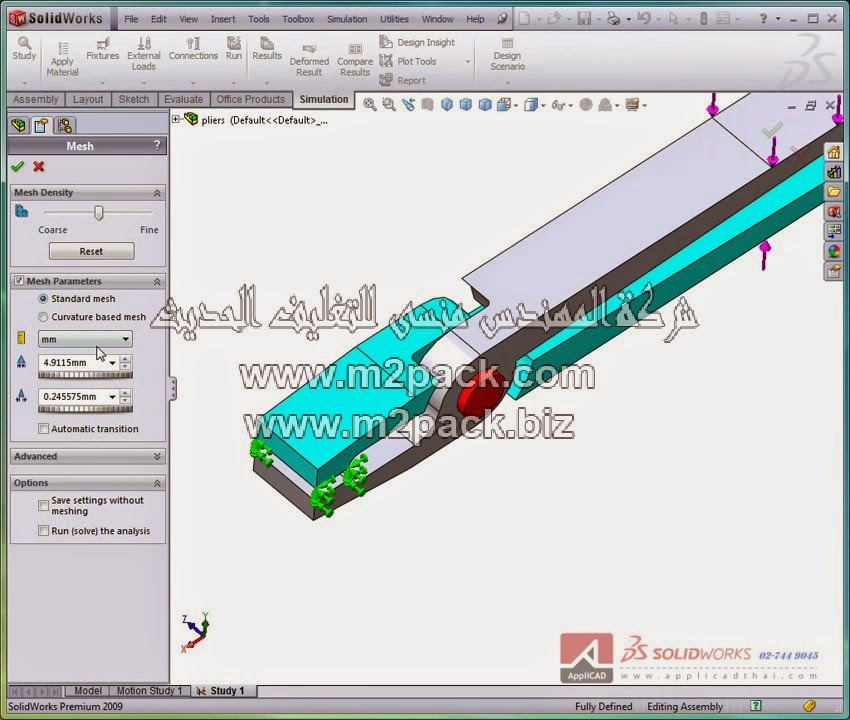Click tolerance thumbwheel below 0.245575mm
Viewport: 850px width, 720px height.
[x=85, y=409]
